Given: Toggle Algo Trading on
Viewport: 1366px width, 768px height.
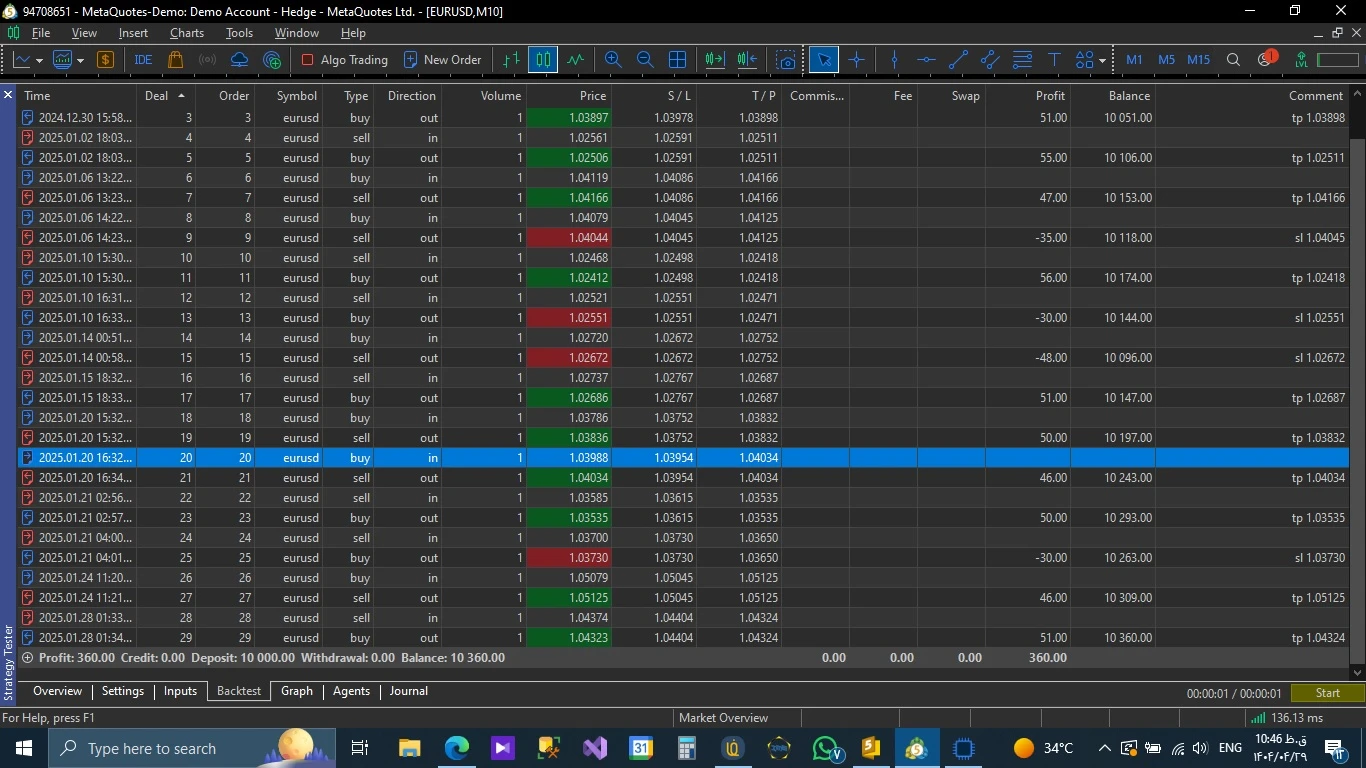Looking at the screenshot, I should pyautogui.click(x=344, y=60).
